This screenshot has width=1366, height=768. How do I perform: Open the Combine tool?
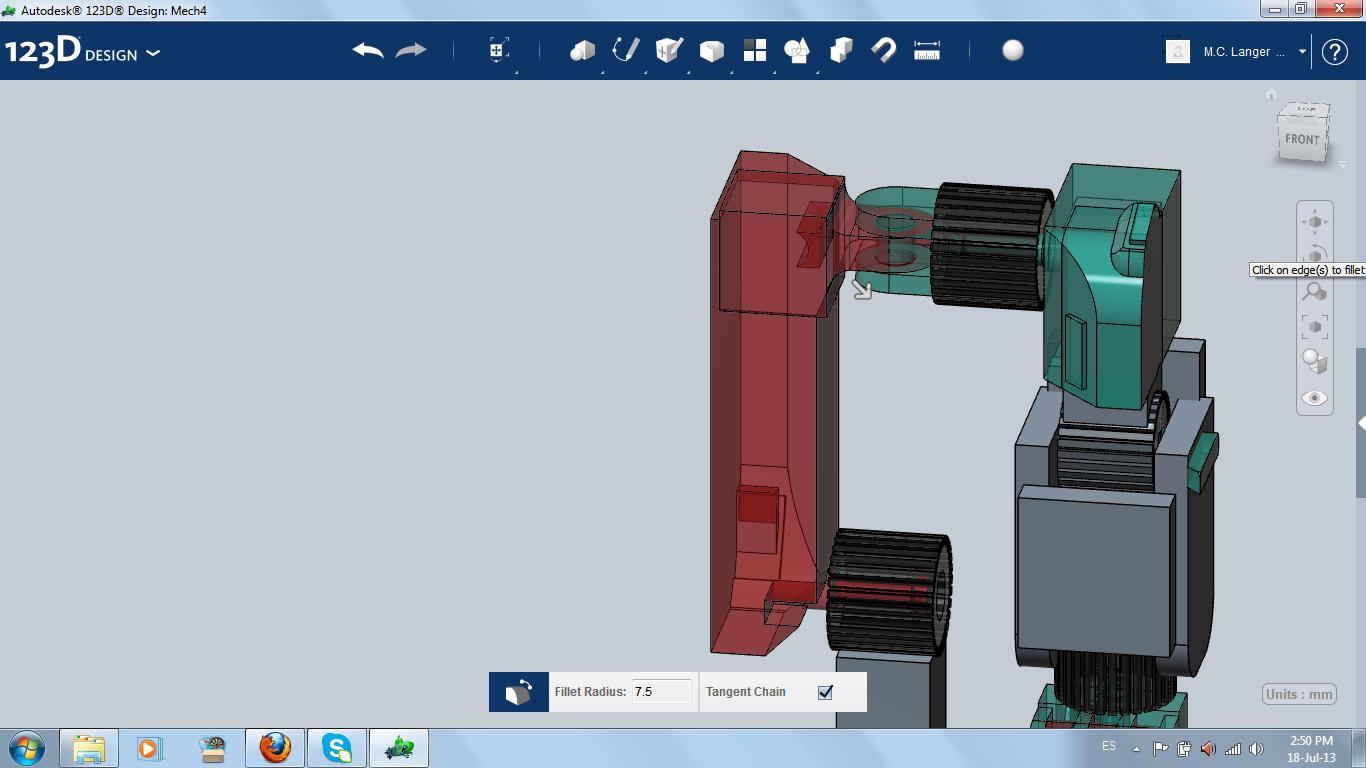841,51
